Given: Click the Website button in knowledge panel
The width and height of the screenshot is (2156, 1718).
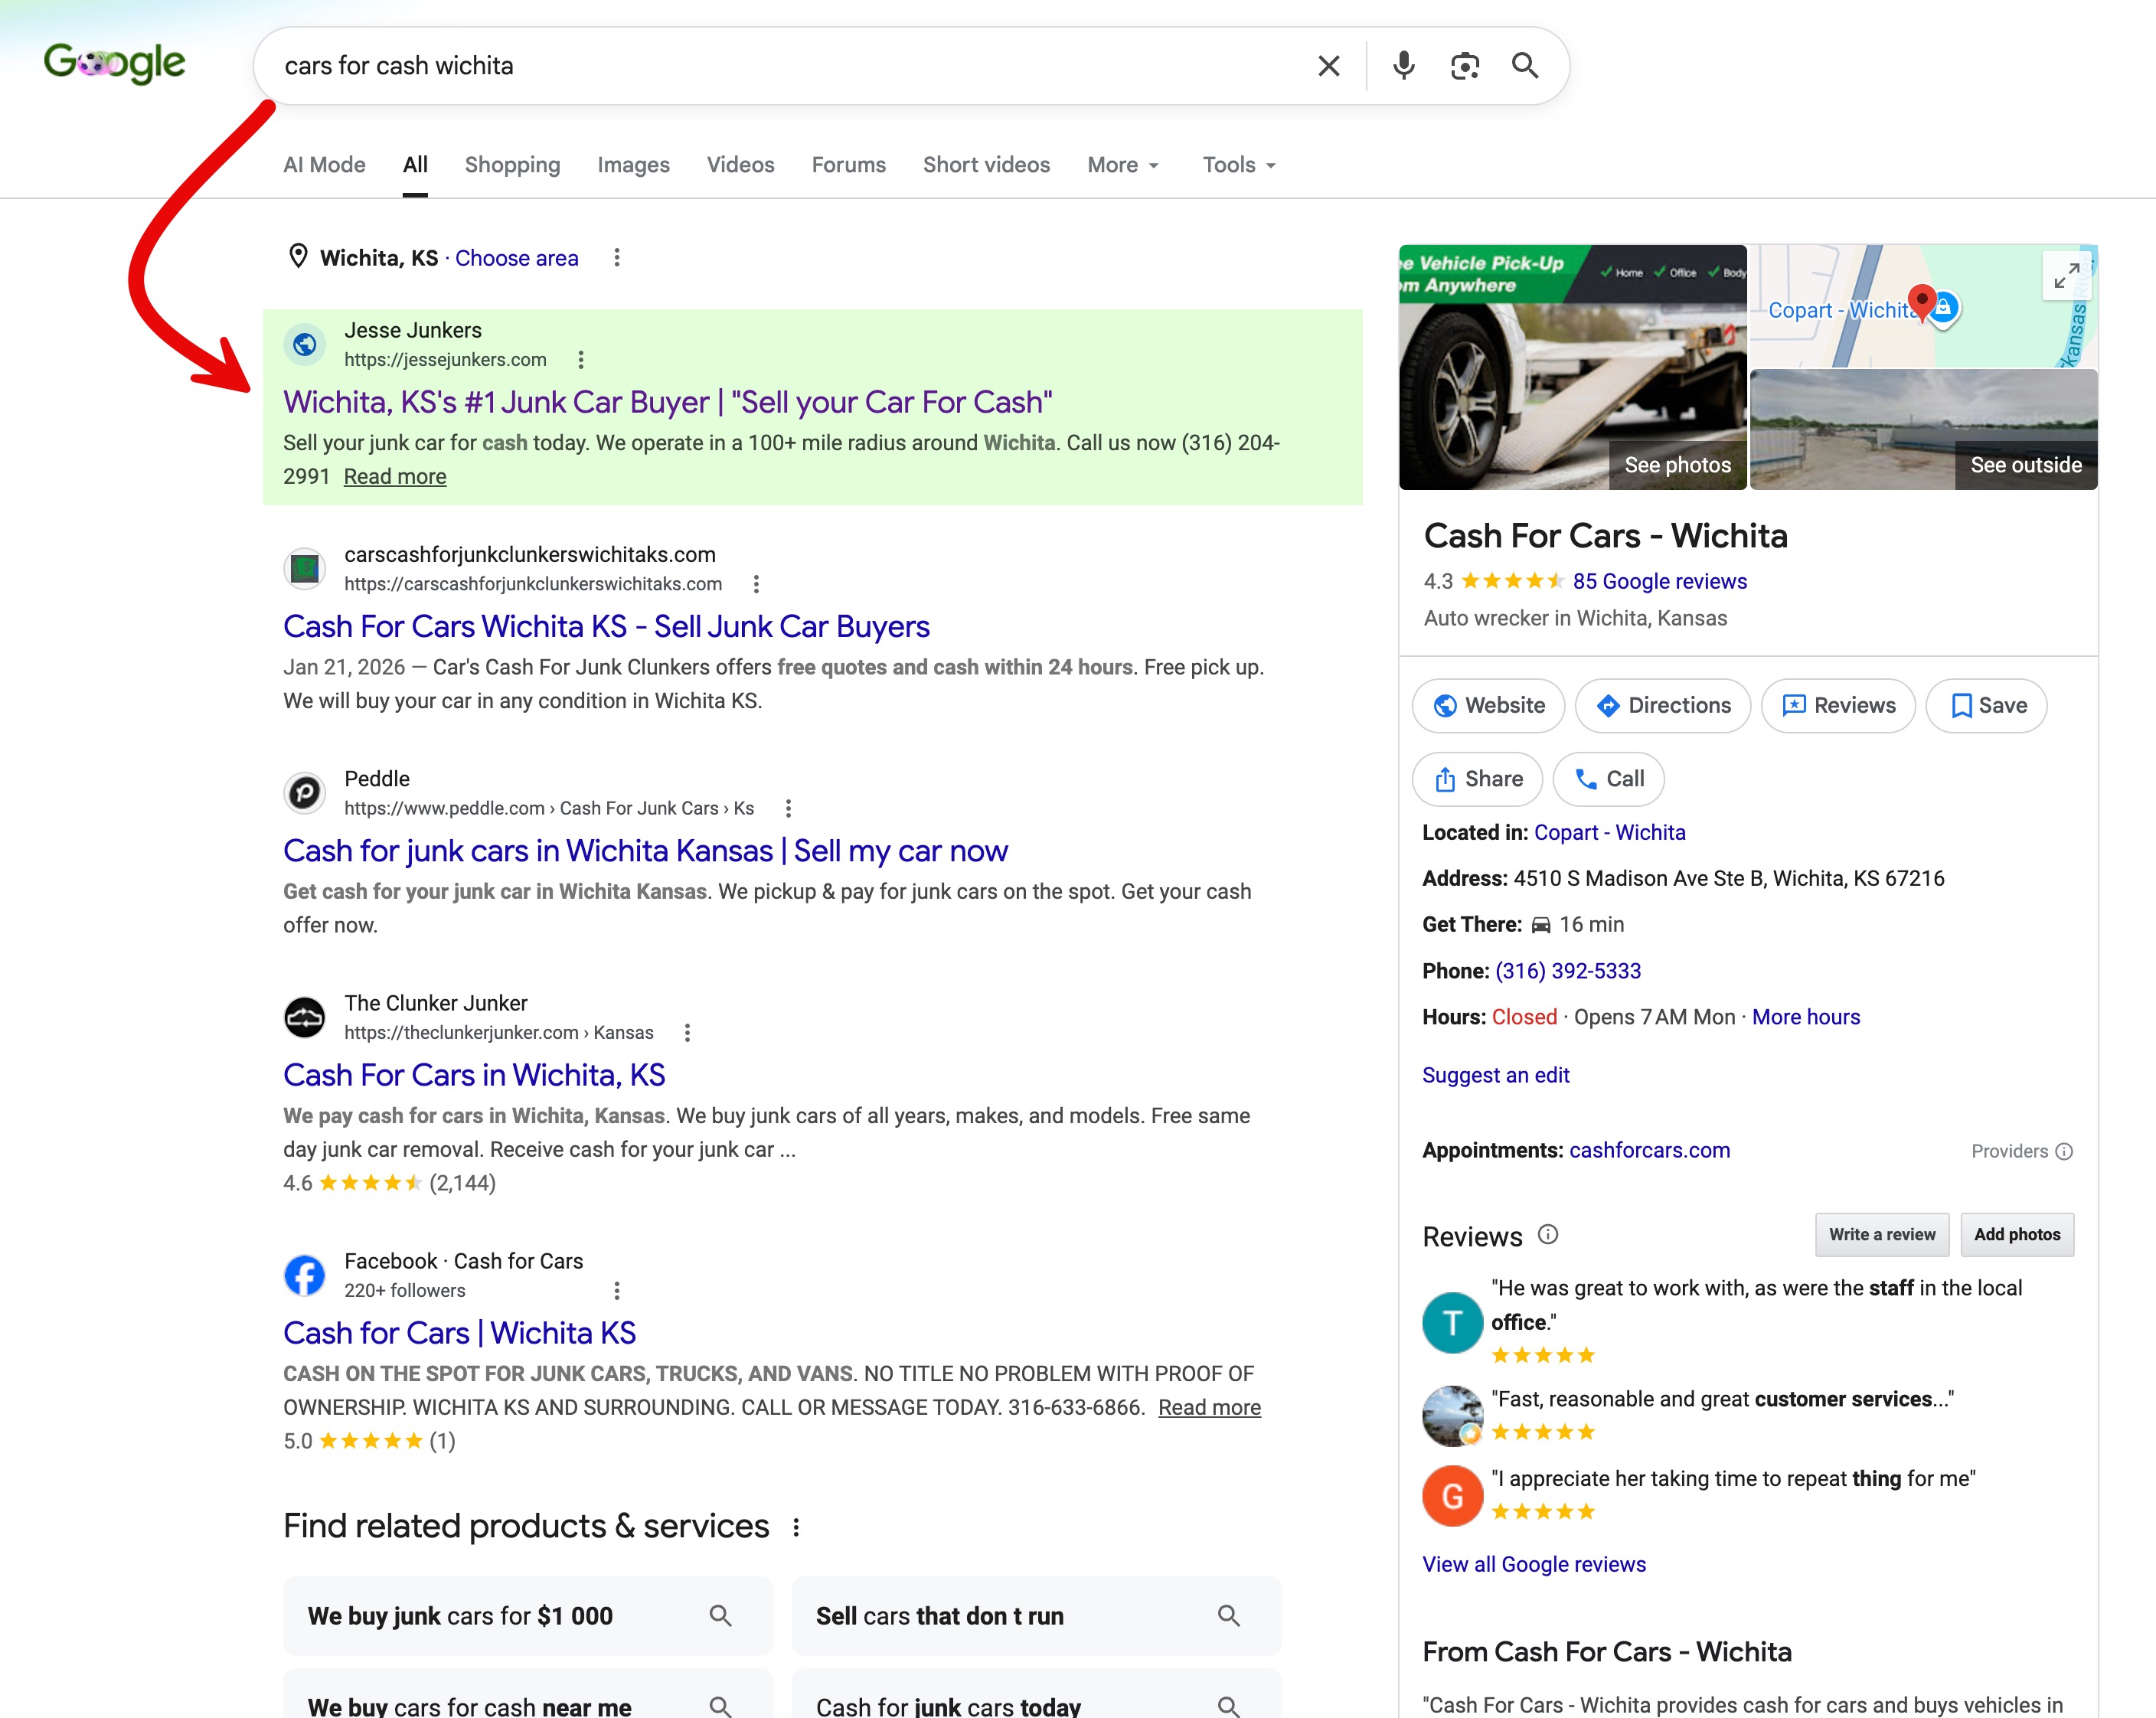Looking at the screenshot, I should [x=1488, y=706].
